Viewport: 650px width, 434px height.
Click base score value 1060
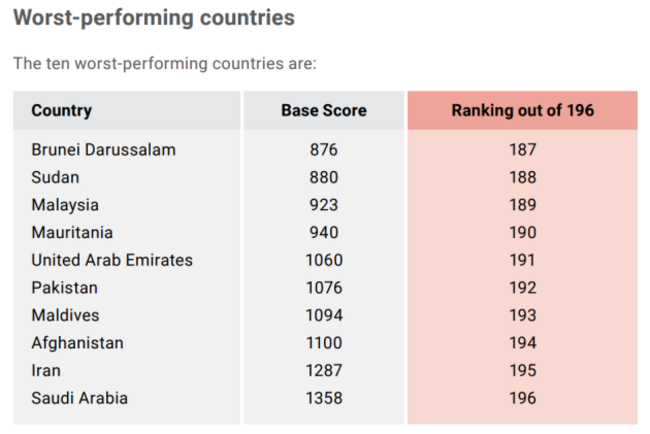pyautogui.click(x=324, y=260)
